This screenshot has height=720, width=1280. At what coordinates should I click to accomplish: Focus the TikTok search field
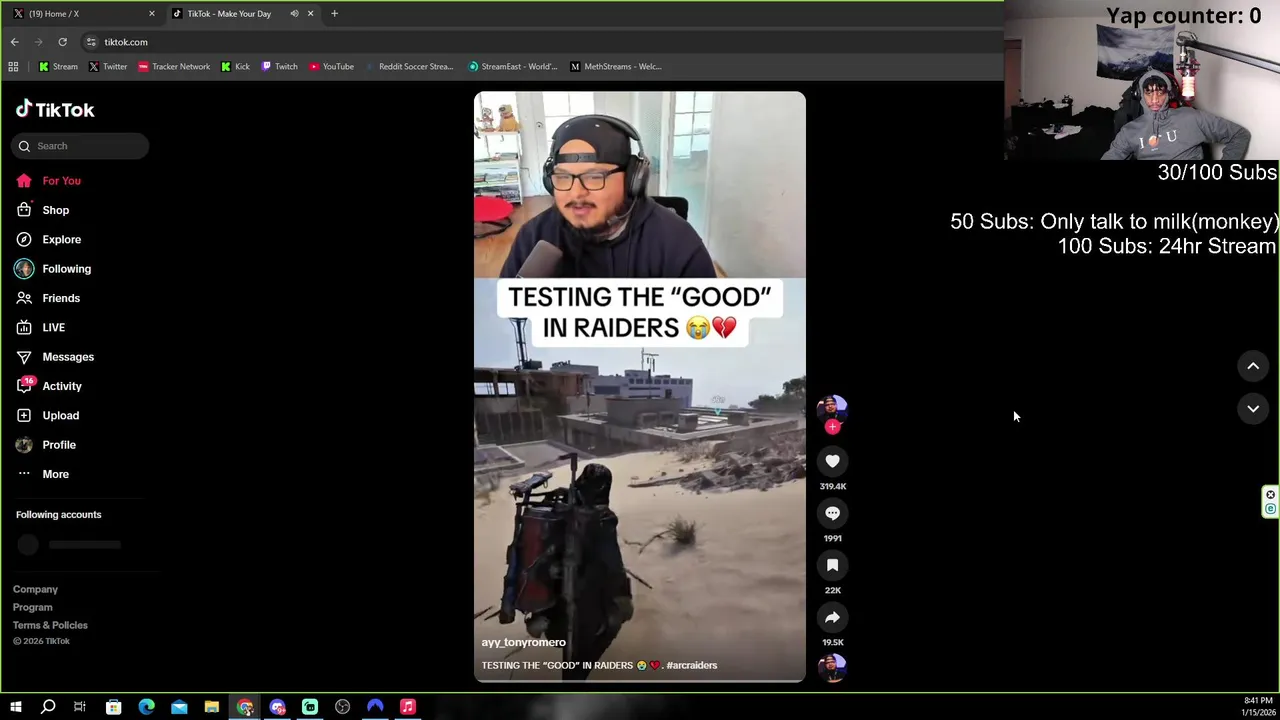80,146
